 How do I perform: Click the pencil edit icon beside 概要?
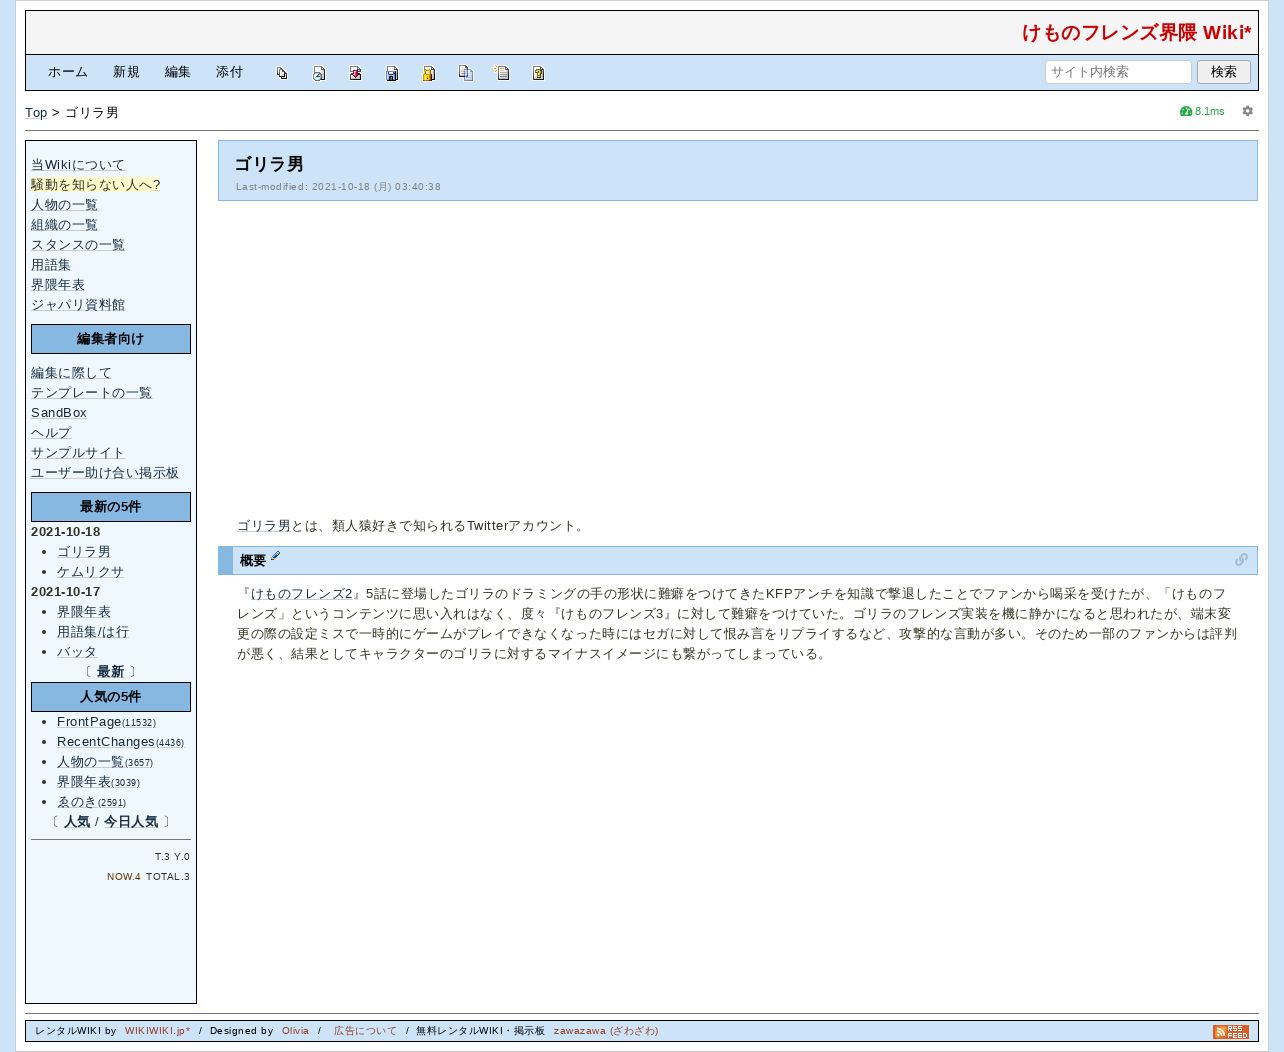click(x=276, y=556)
